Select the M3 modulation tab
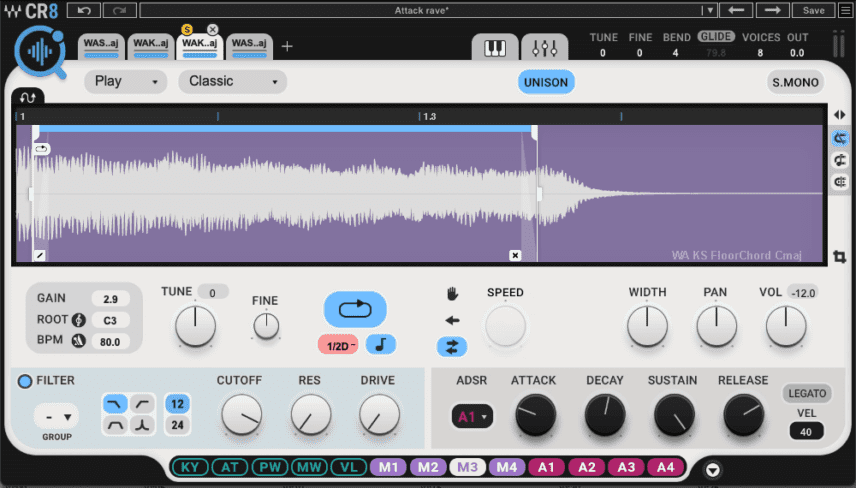 (x=467, y=467)
